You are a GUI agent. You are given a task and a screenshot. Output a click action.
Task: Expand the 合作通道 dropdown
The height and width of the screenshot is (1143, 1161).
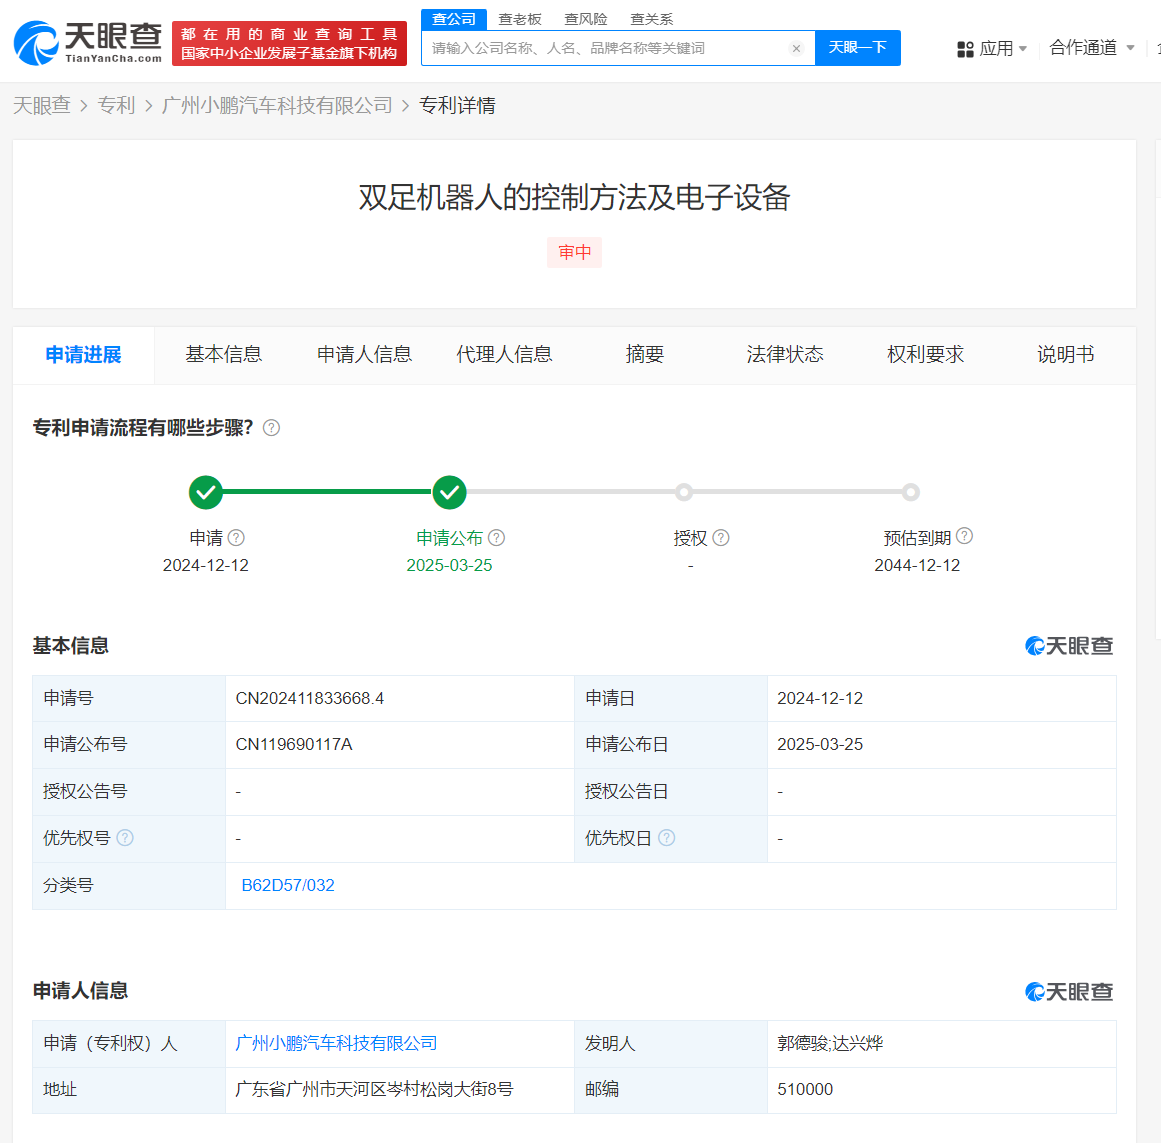1092,48
